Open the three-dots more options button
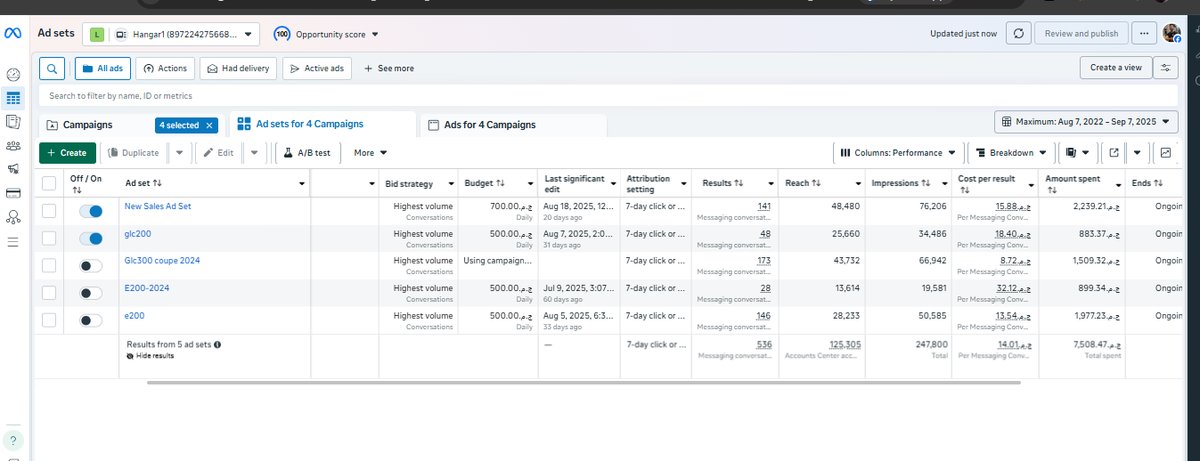Image resolution: width=1200 pixels, height=461 pixels. (x=1143, y=33)
